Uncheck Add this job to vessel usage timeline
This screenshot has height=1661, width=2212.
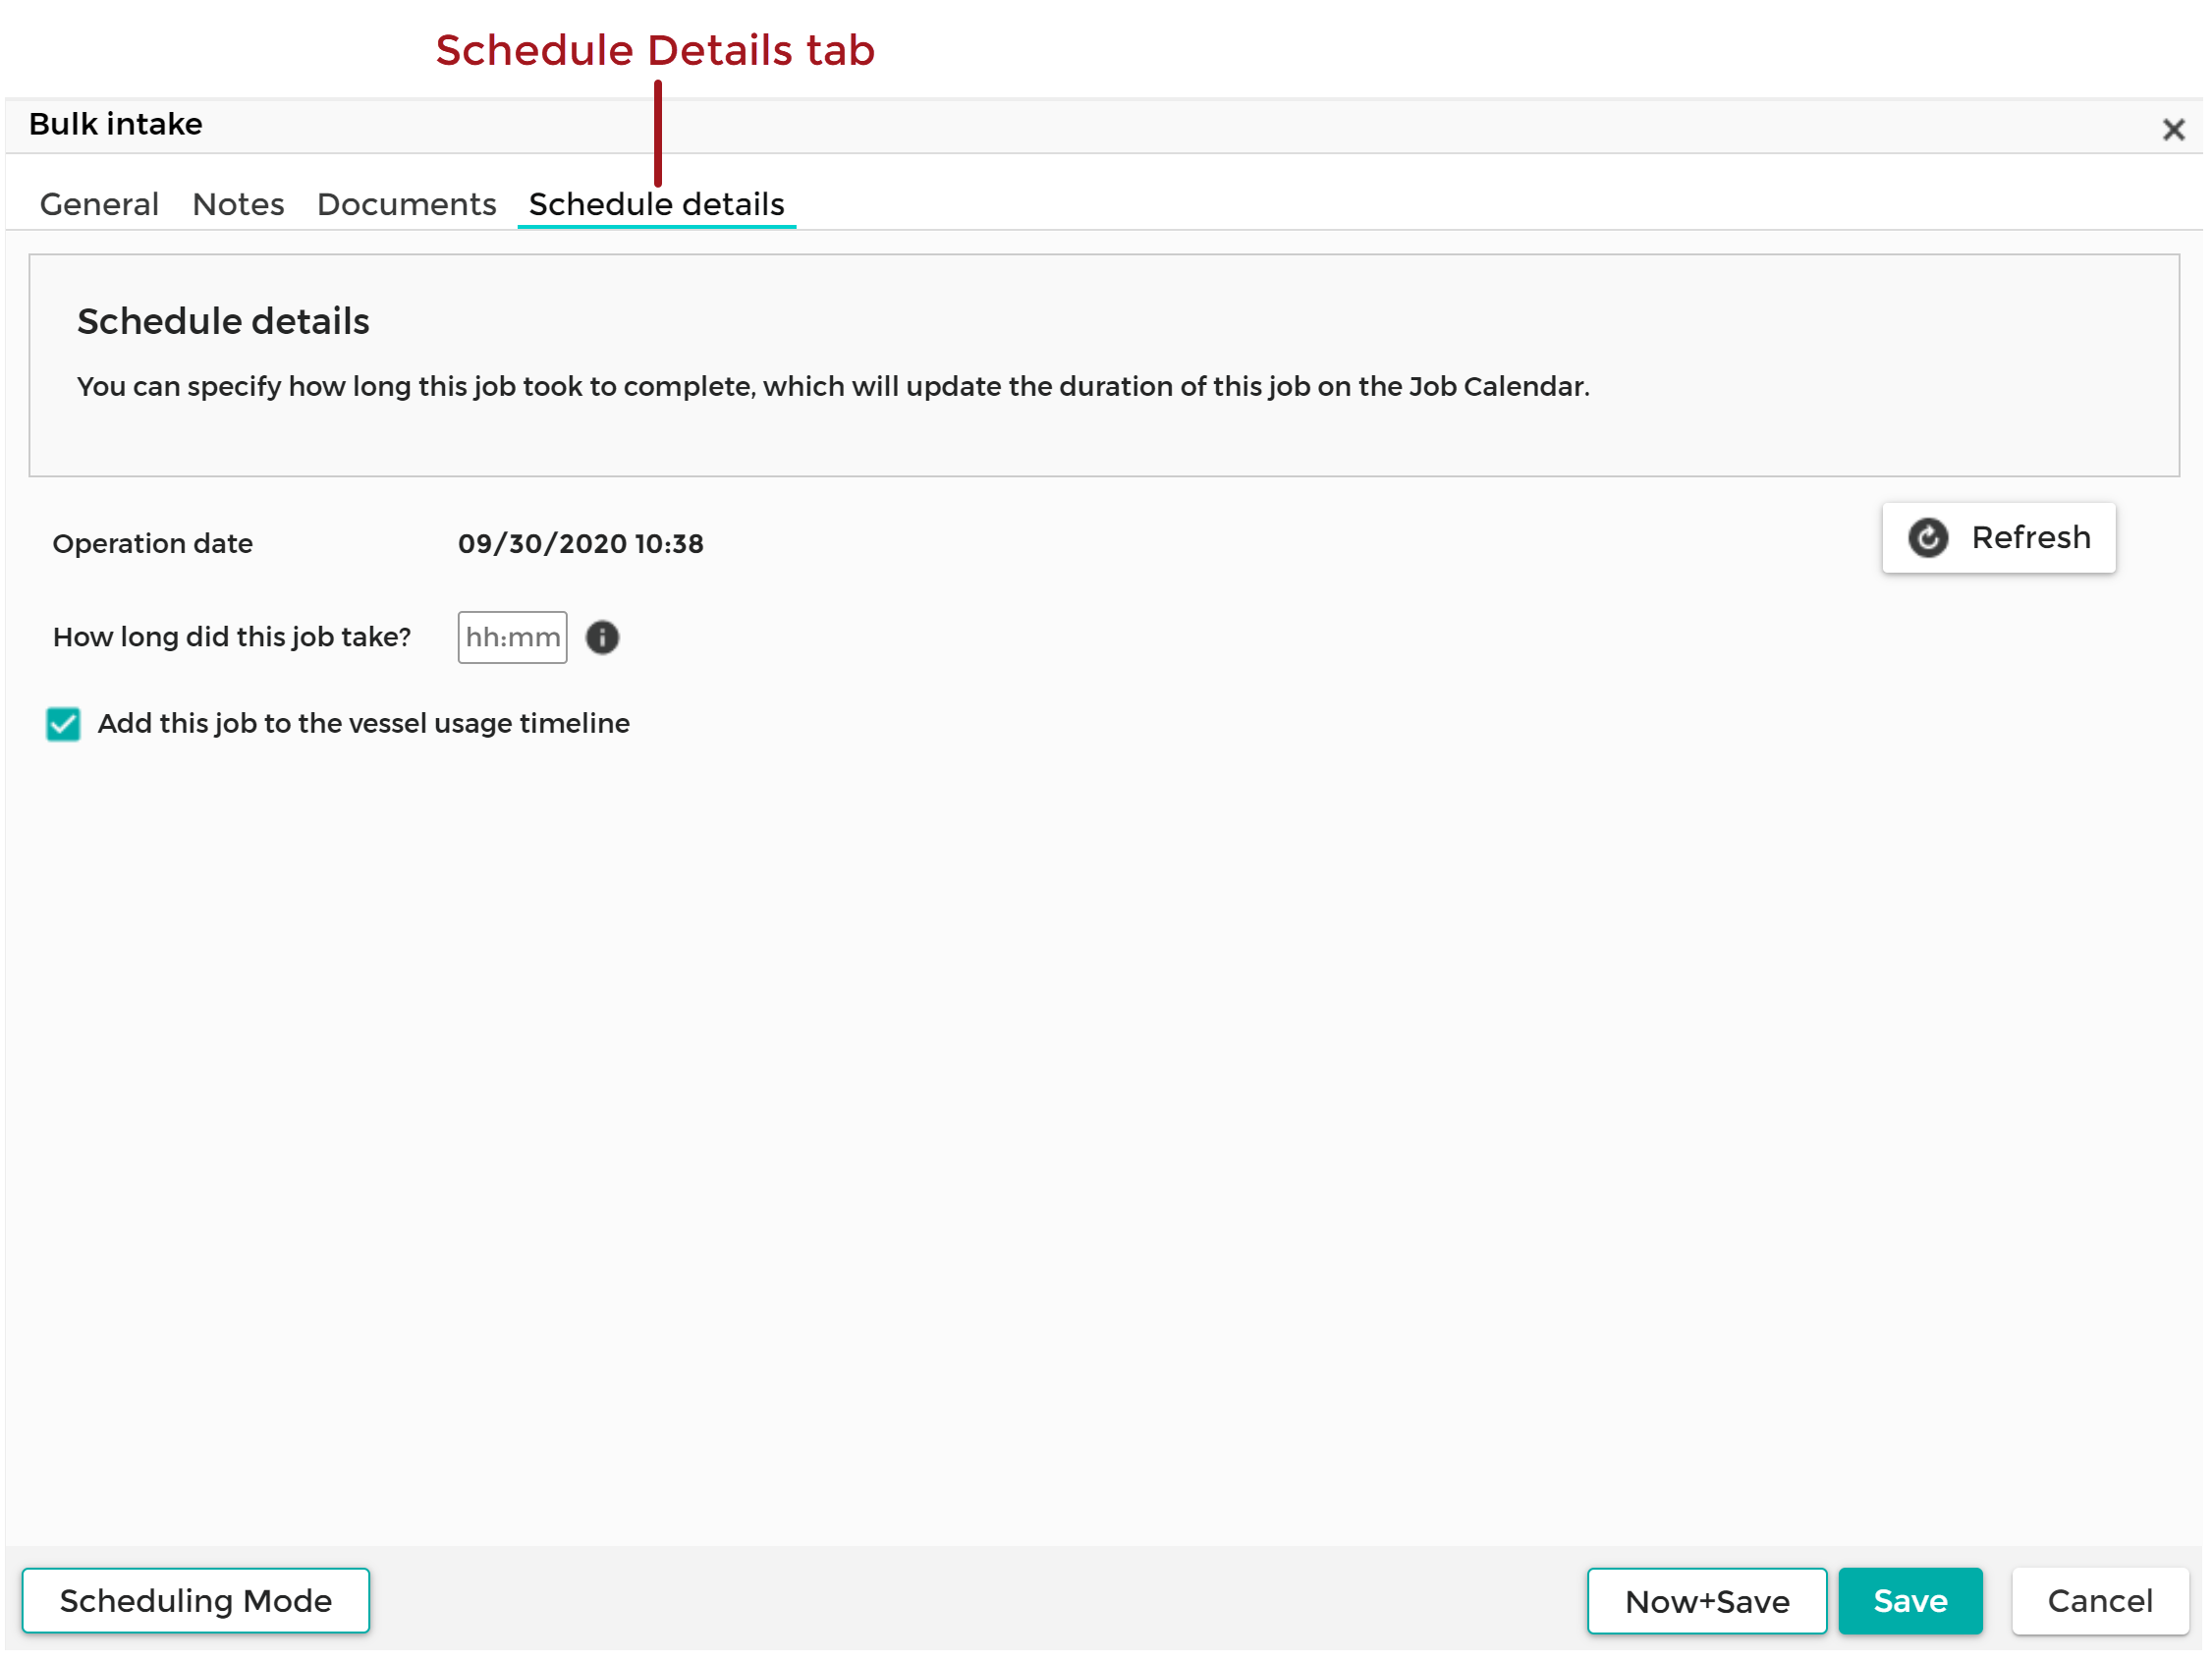click(x=63, y=724)
